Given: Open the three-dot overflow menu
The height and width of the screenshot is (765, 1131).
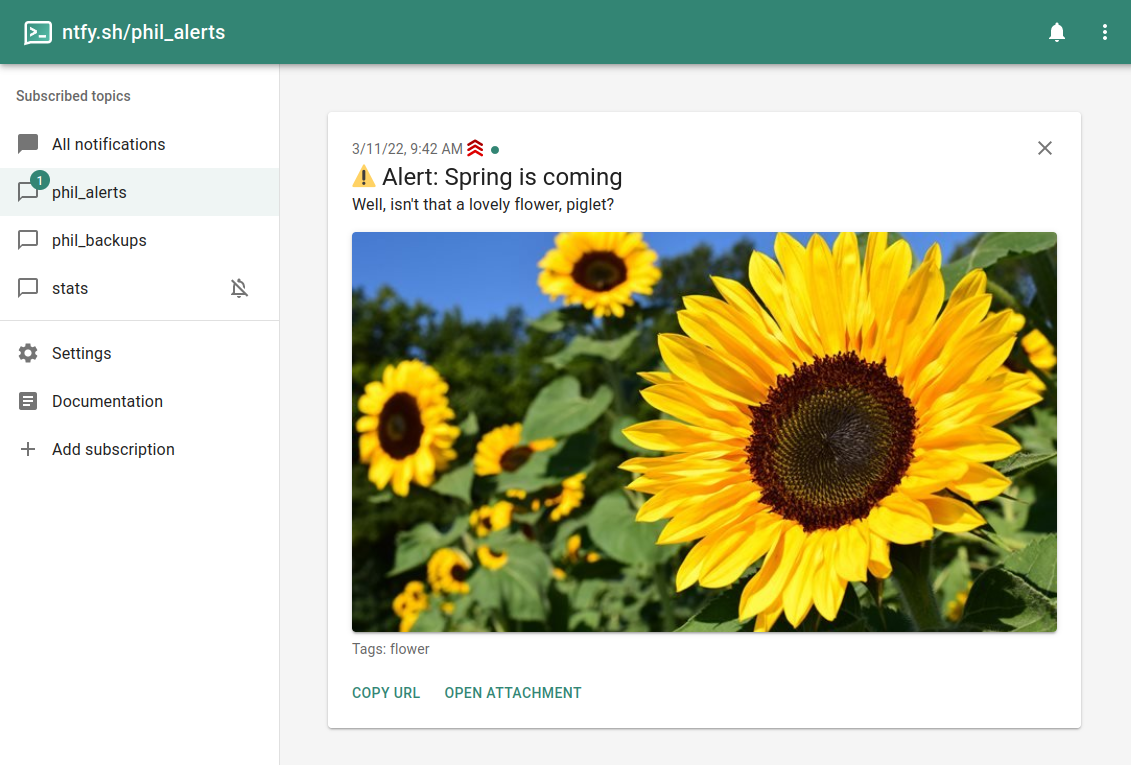Looking at the screenshot, I should (1104, 31).
